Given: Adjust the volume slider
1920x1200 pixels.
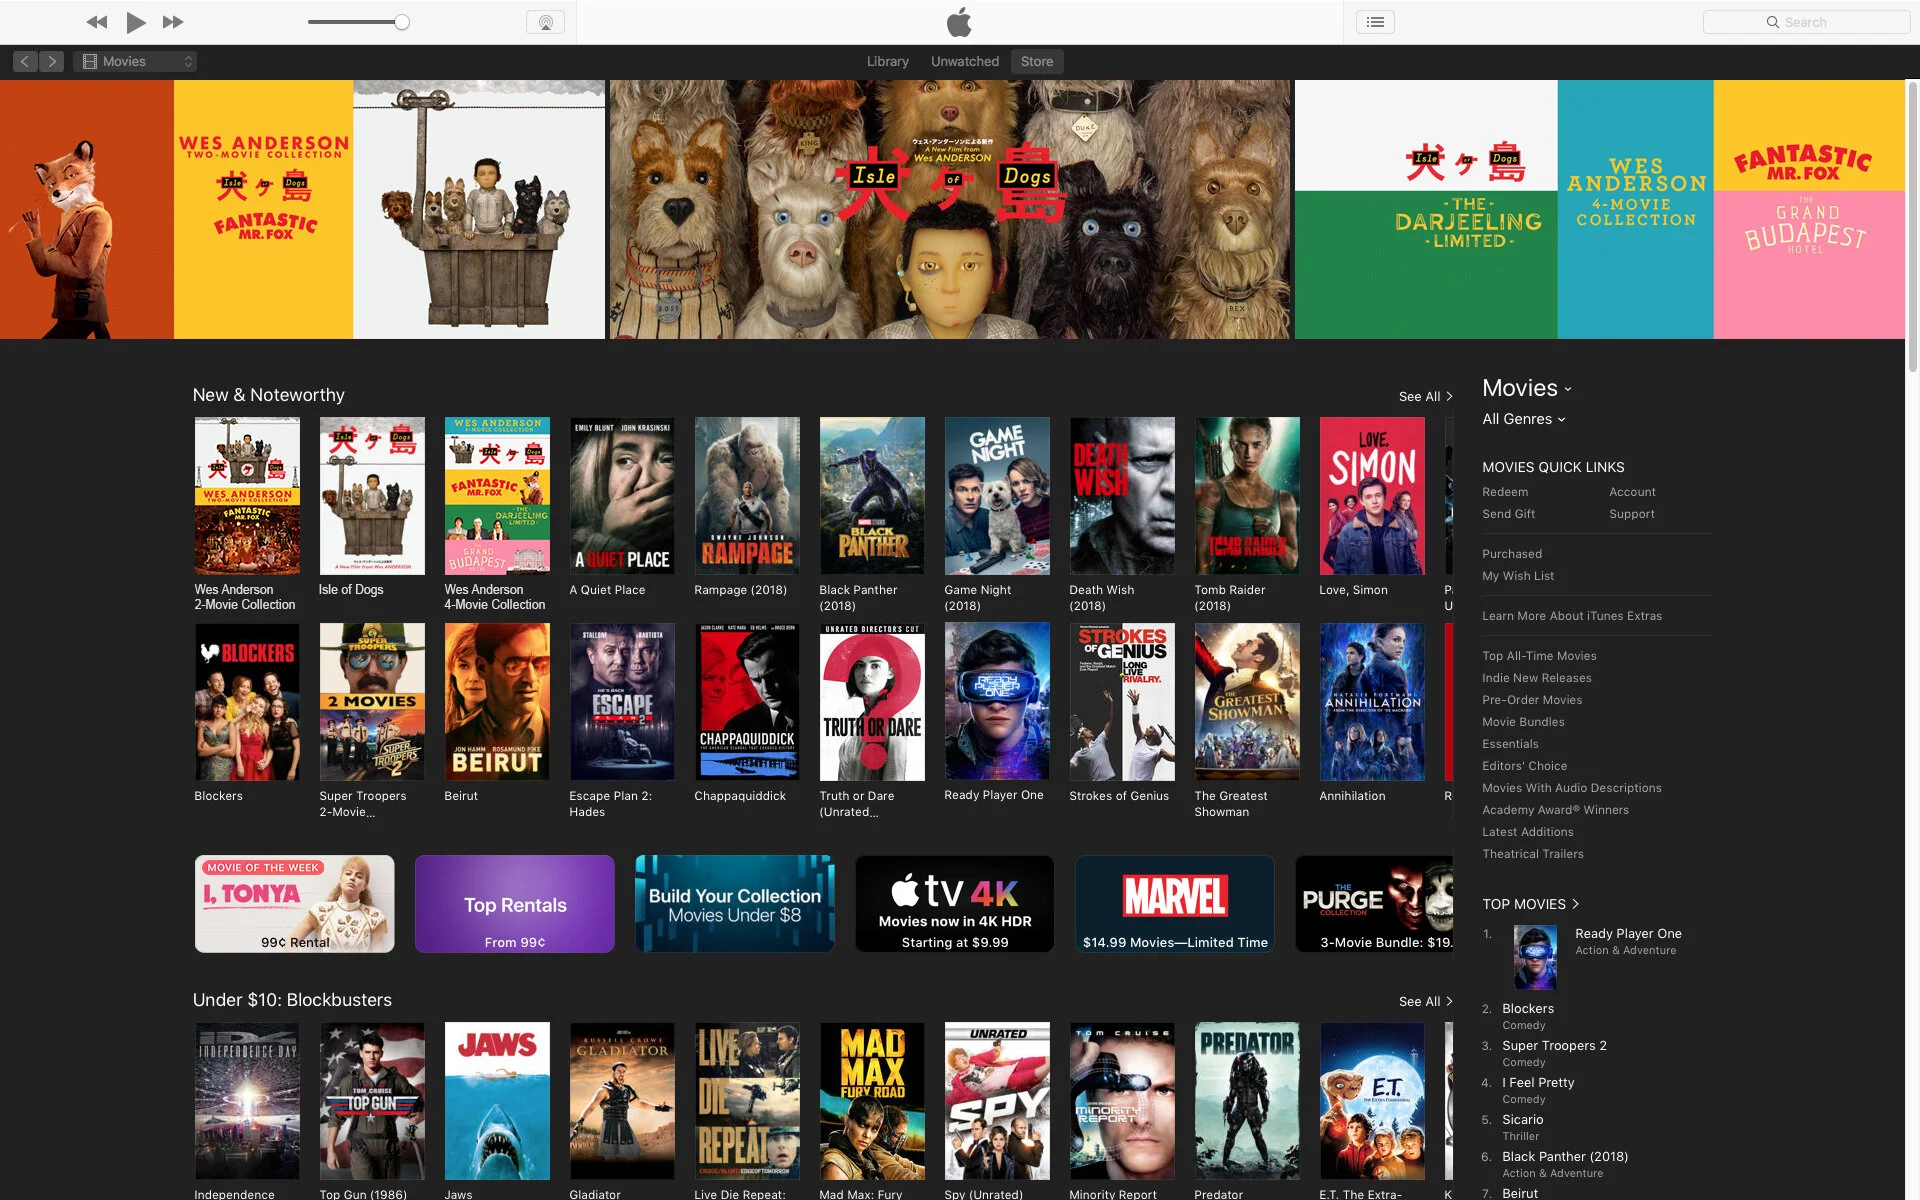Looking at the screenshot, I should click(358, 22).
